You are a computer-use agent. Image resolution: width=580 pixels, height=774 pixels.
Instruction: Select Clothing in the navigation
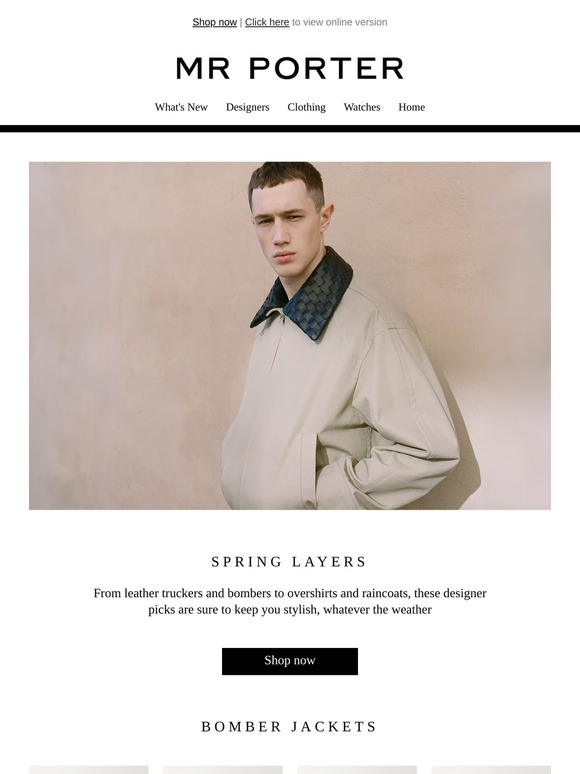coord(307,107)
